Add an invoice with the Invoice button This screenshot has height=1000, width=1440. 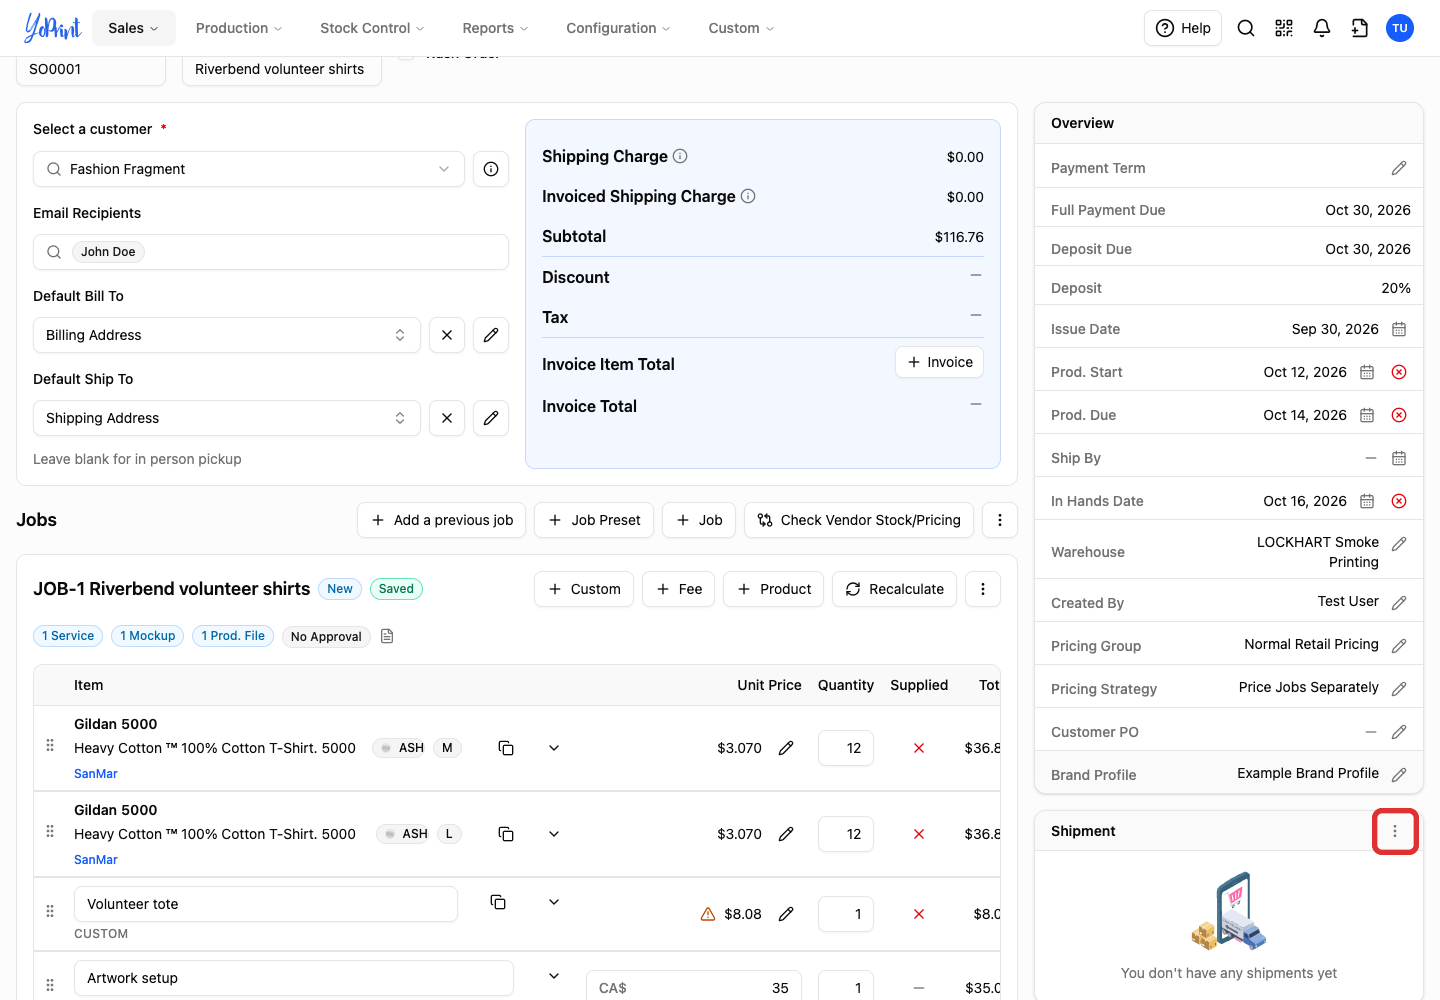940,362
